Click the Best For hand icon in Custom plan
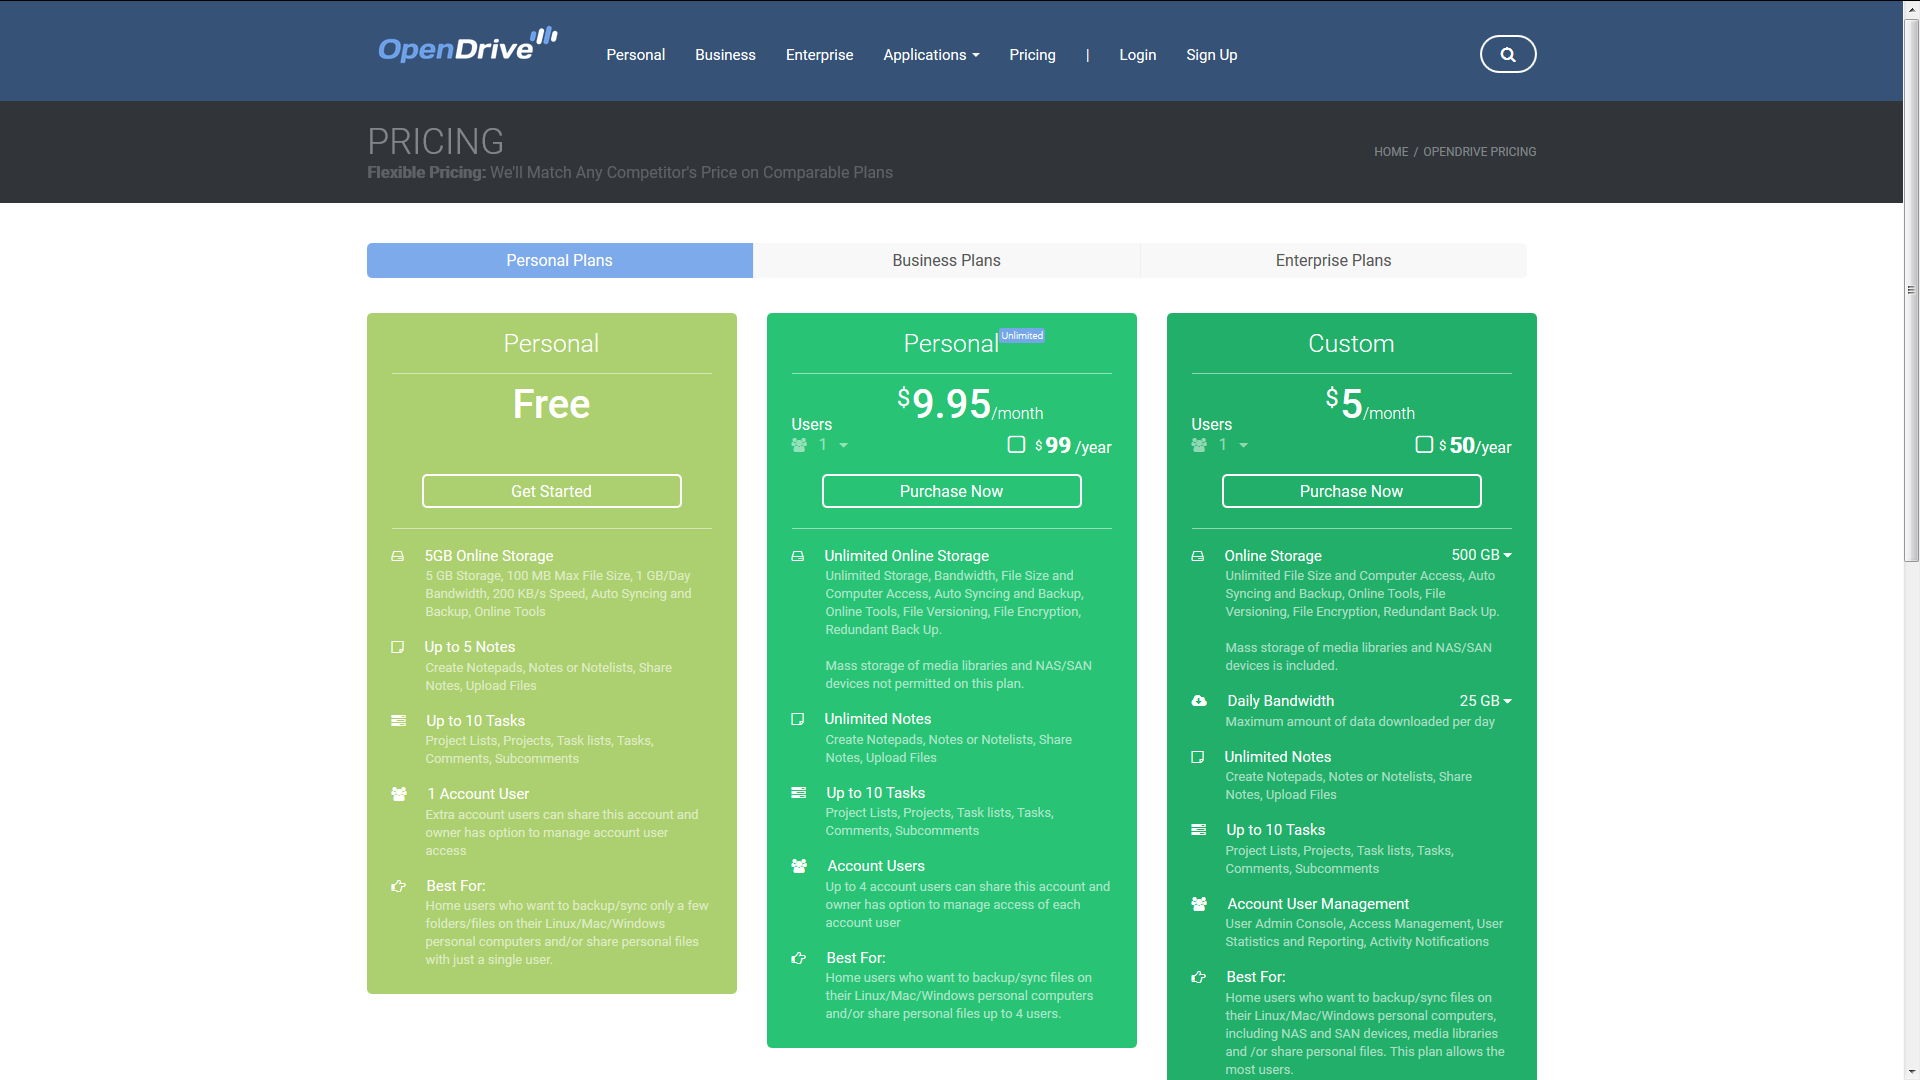The height and width of the screenshot is (1080, 1920). point(1198,977)
